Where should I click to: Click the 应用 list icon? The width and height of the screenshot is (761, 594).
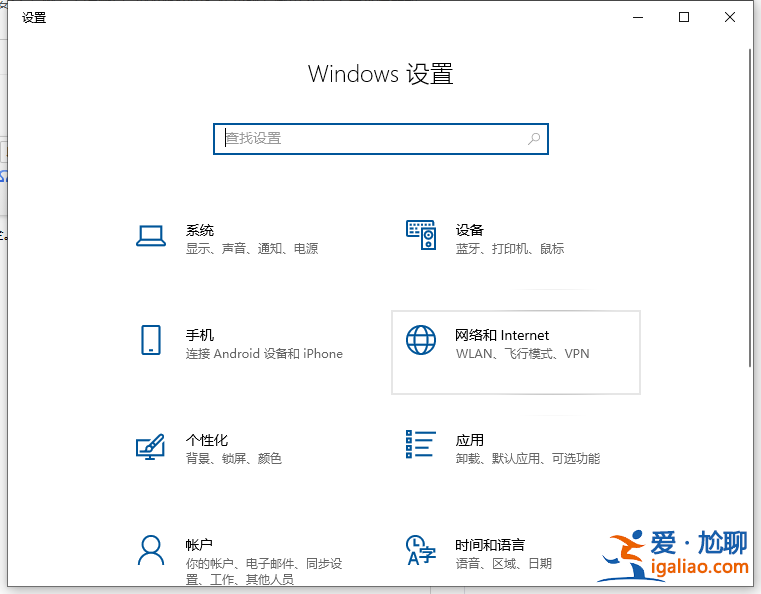(x=421, y=444)
